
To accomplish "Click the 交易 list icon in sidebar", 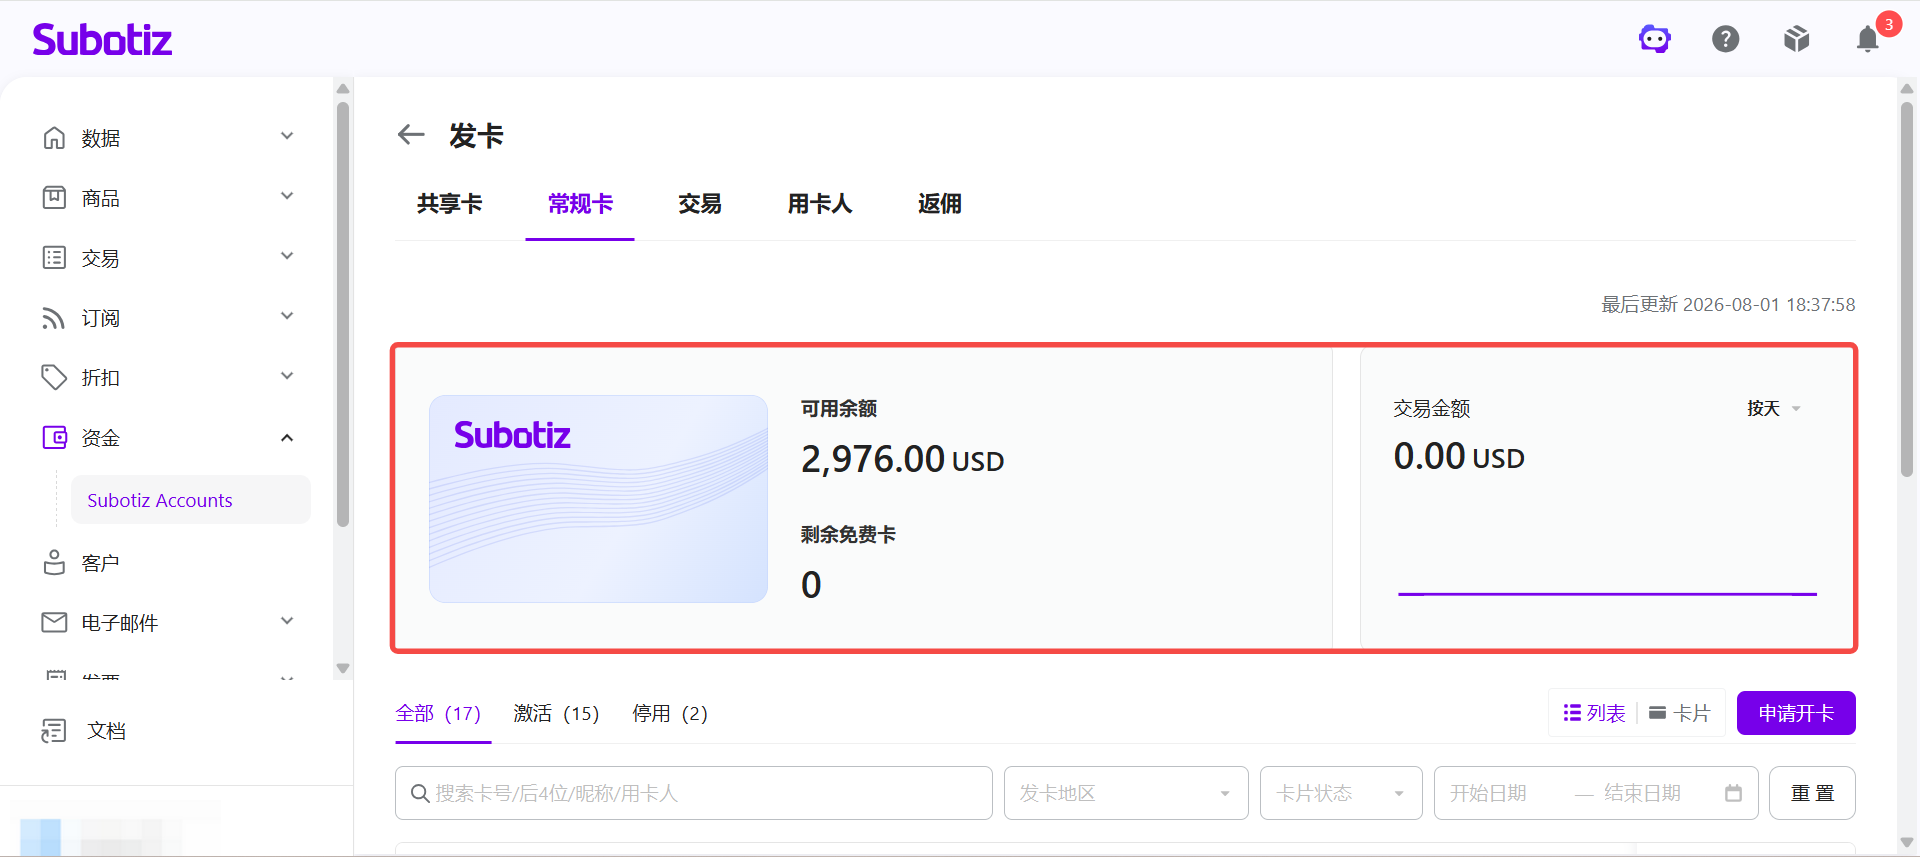I will tap(54, 258).
